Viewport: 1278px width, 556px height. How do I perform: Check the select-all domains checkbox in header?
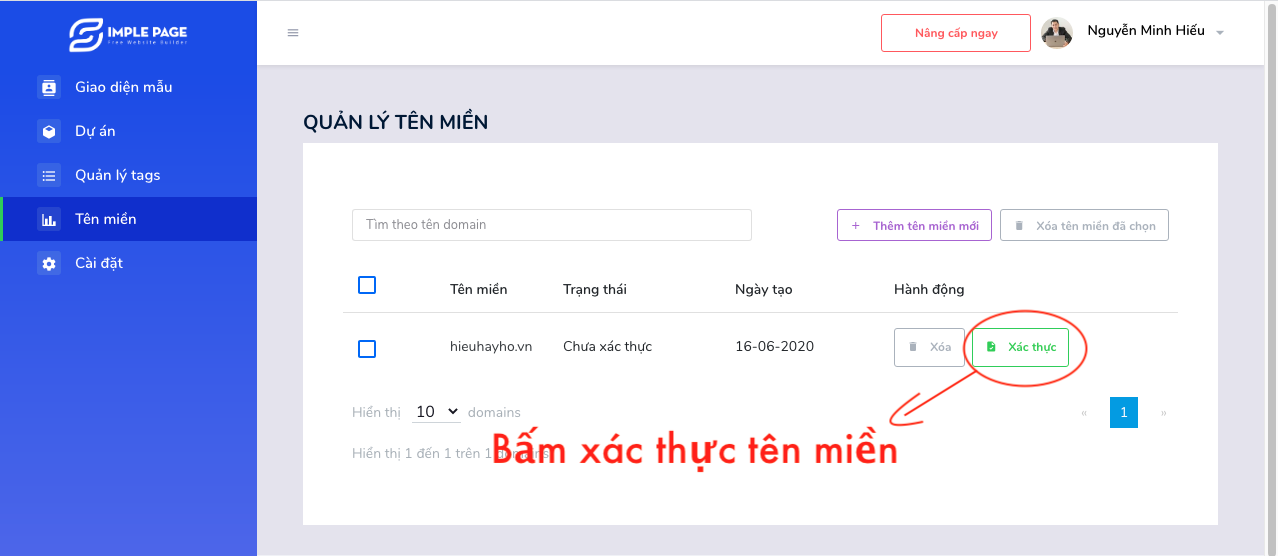tap(367, 285)
